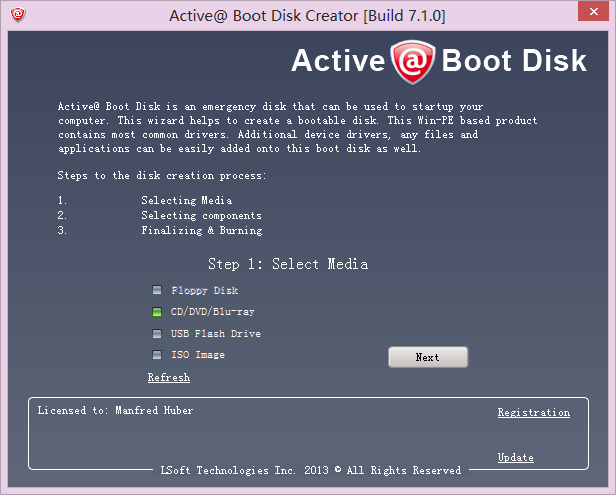Refresh the media list
The image size is (616, 495).
click(x=169, y=378)
